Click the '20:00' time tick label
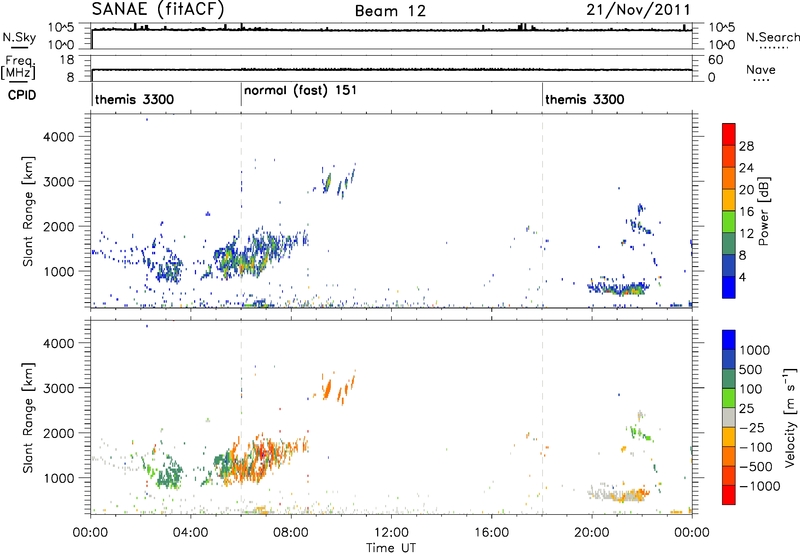 [x=592, y=533]
